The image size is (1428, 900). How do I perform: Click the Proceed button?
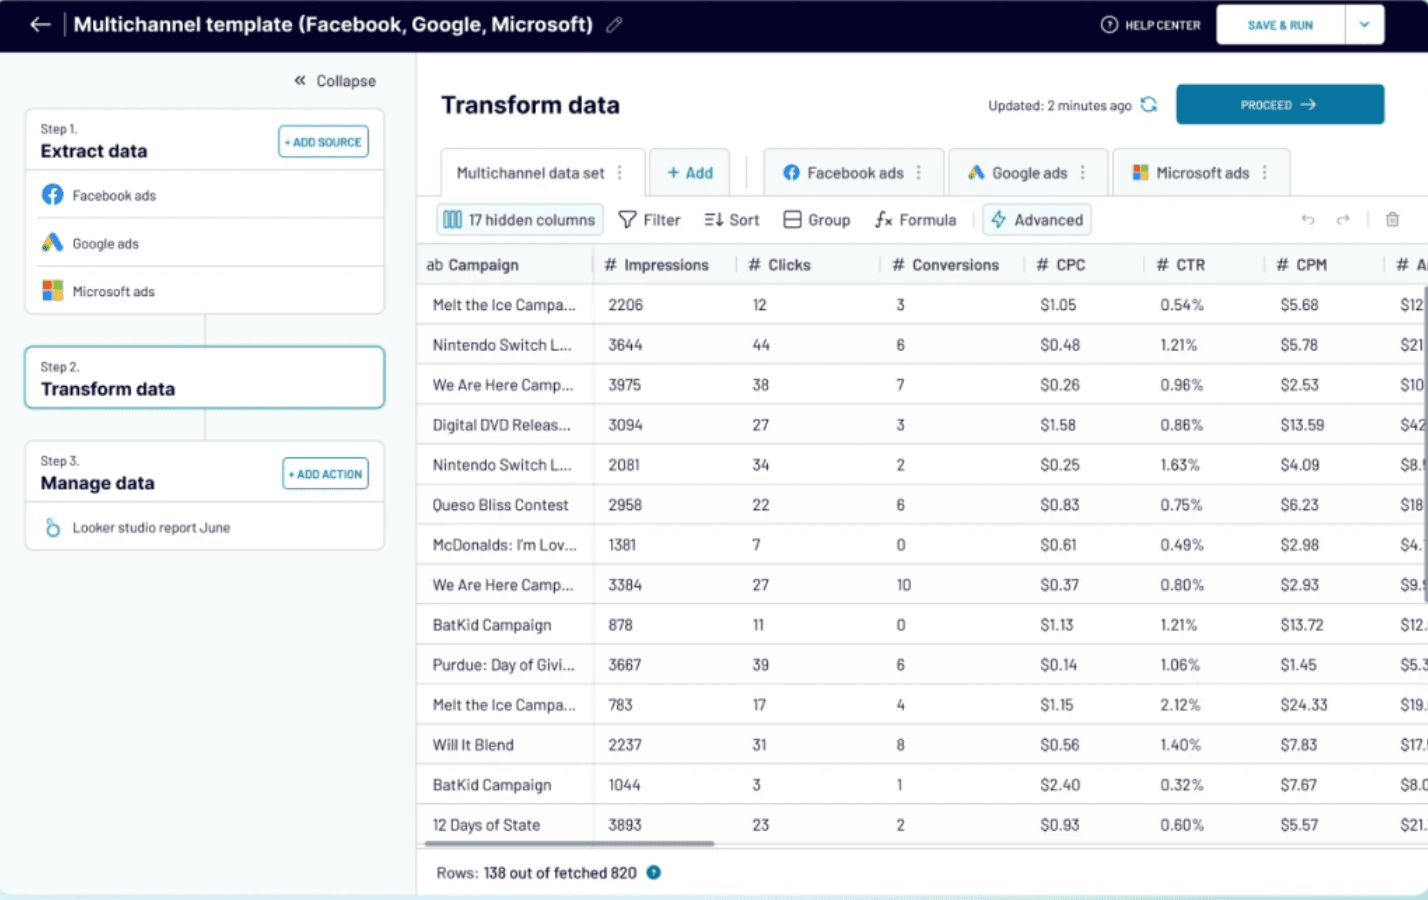[1279, 105]
